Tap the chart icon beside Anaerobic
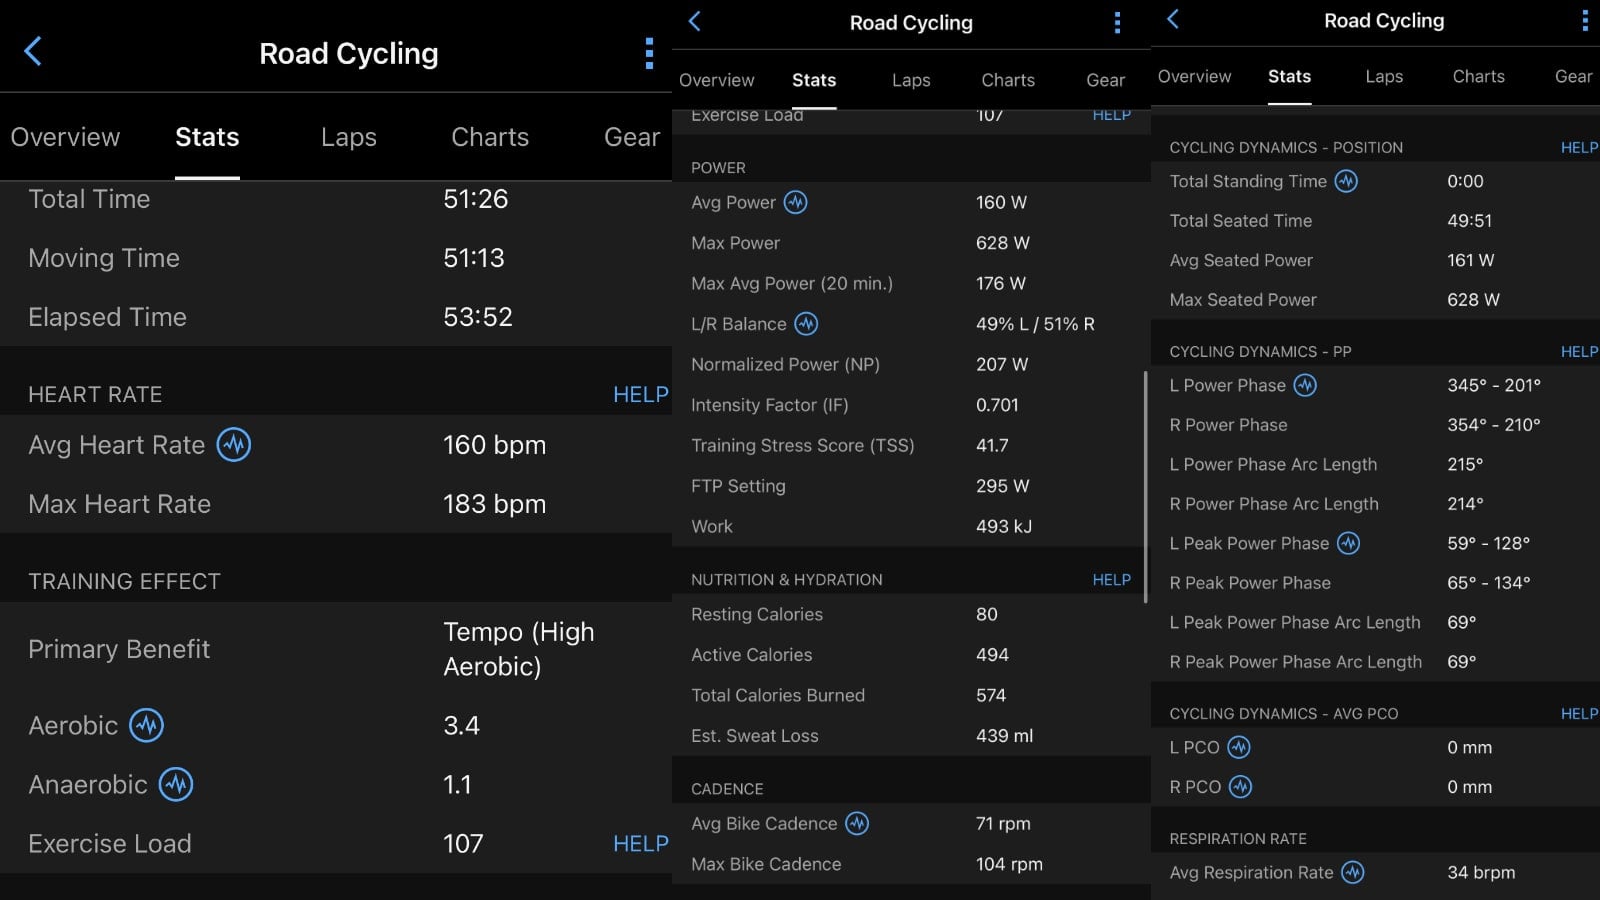This screenshot has width=1600, height=900. [177, 785]
